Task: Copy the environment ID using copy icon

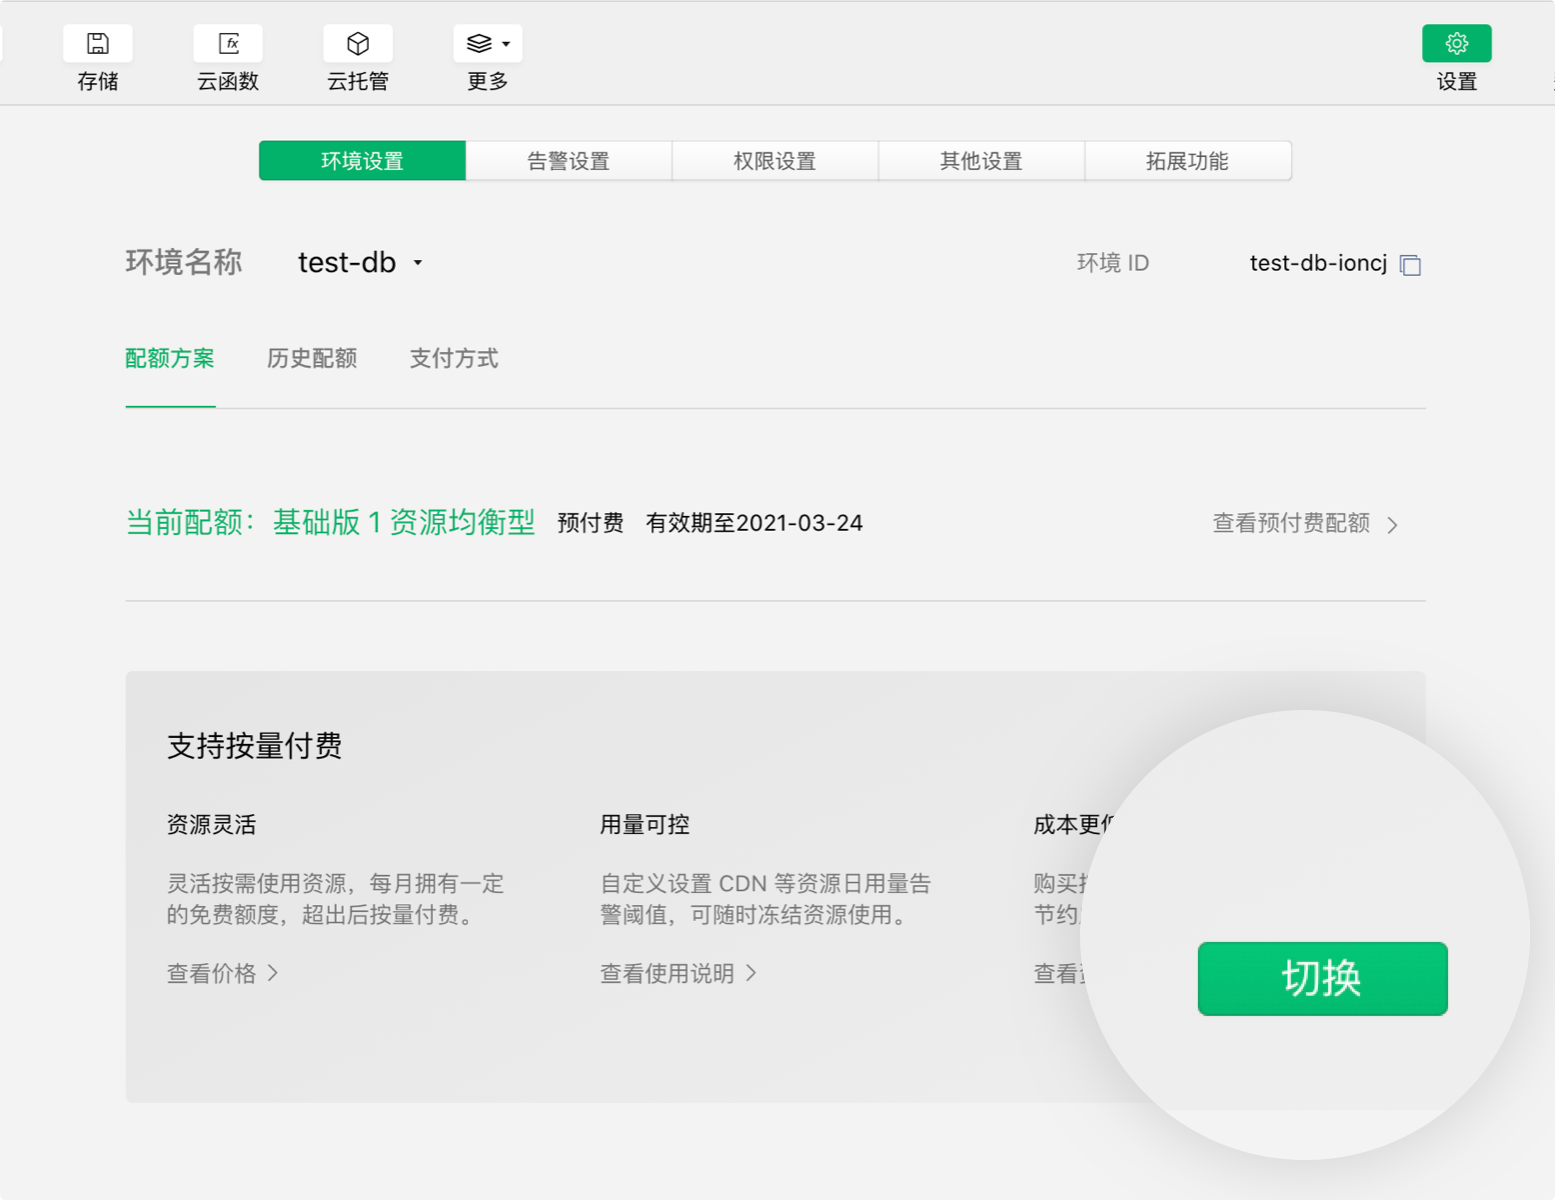Action: [1410, 265]
